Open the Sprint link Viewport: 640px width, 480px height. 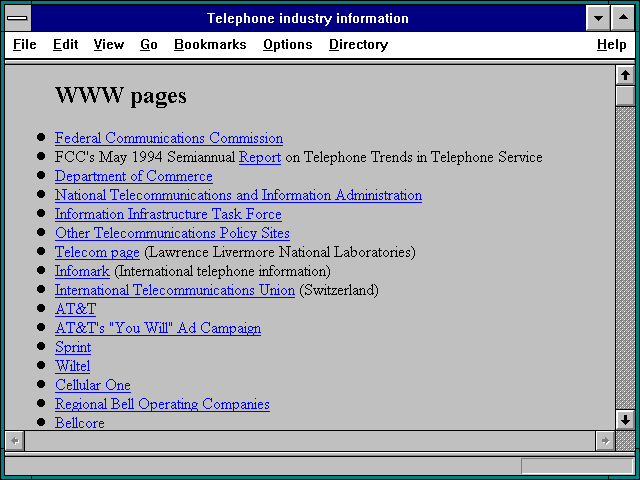click(73, 347)
